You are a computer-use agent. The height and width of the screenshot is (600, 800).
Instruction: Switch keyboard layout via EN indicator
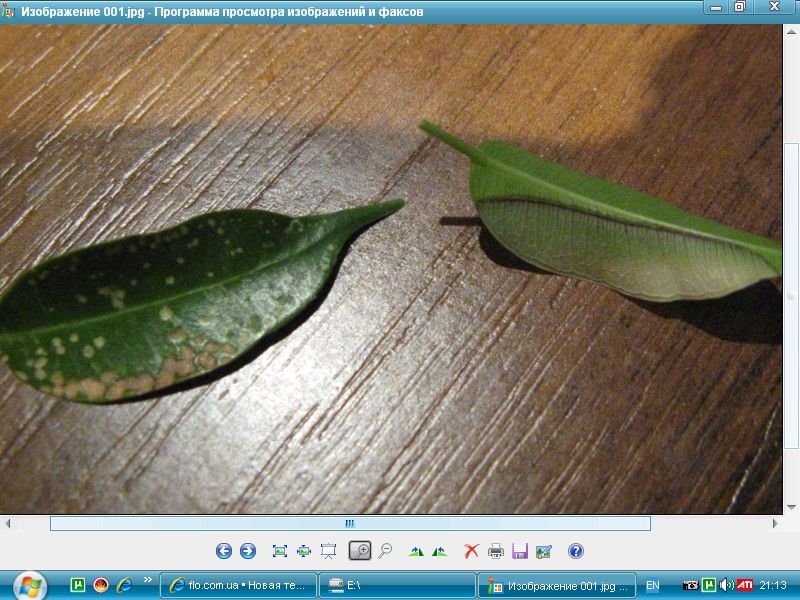[653, 587]
